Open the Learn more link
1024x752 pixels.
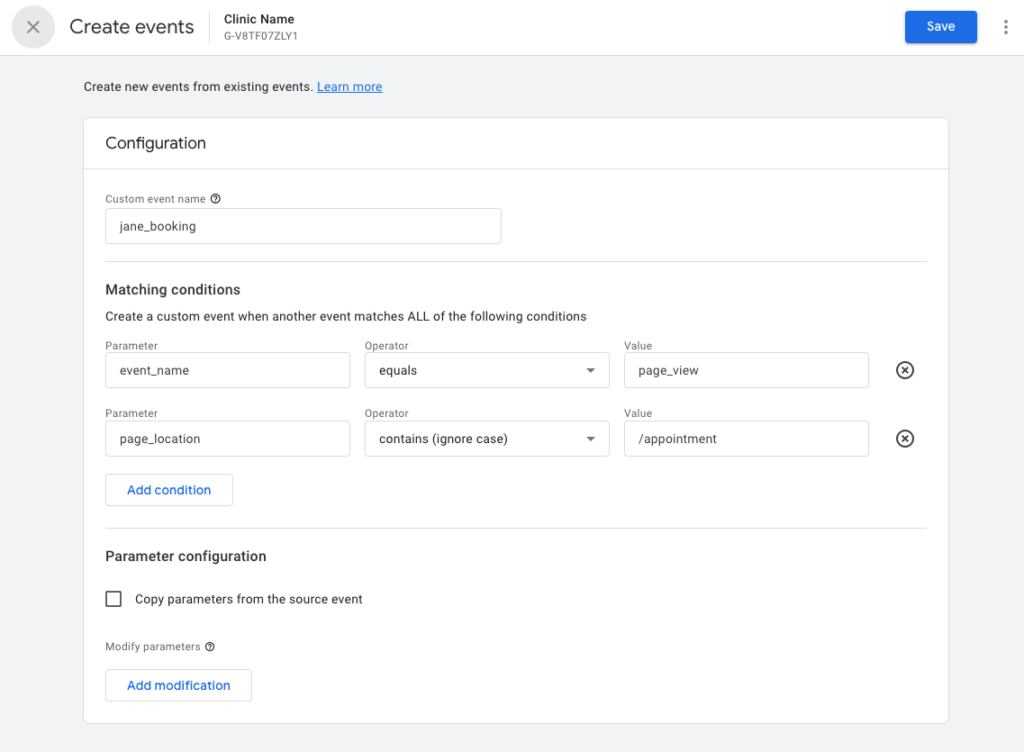(x=349, y=87)
